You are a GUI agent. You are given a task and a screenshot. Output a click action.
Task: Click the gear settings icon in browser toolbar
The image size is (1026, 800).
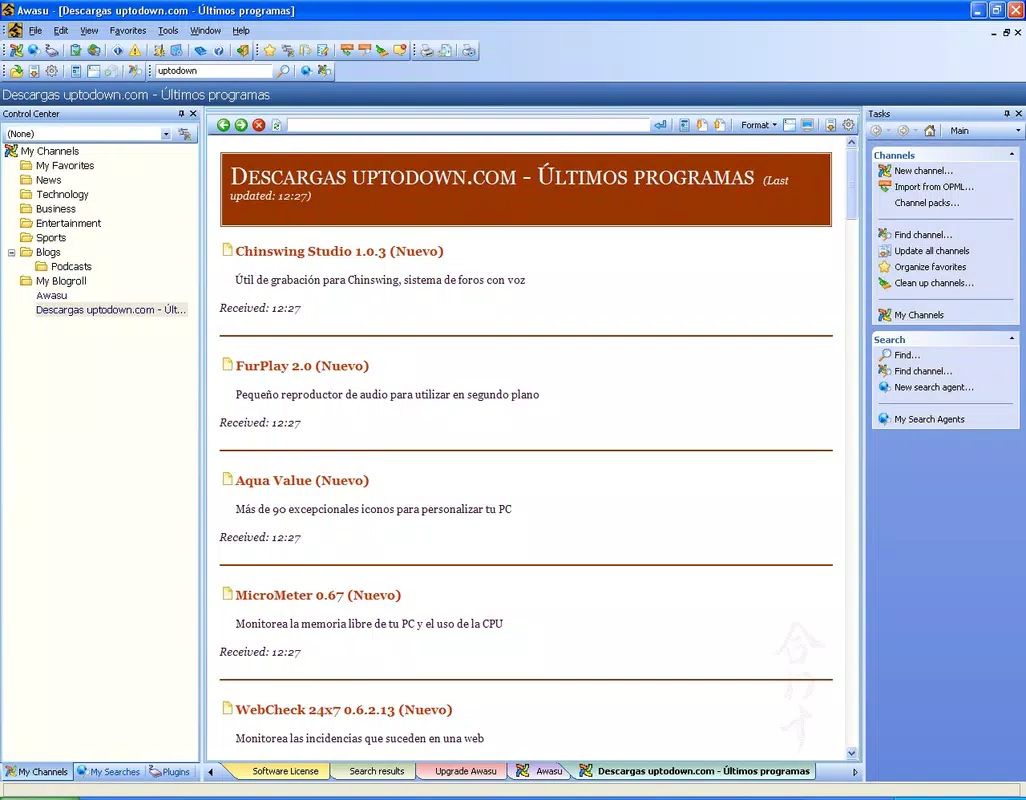click(x=848, y=125)
